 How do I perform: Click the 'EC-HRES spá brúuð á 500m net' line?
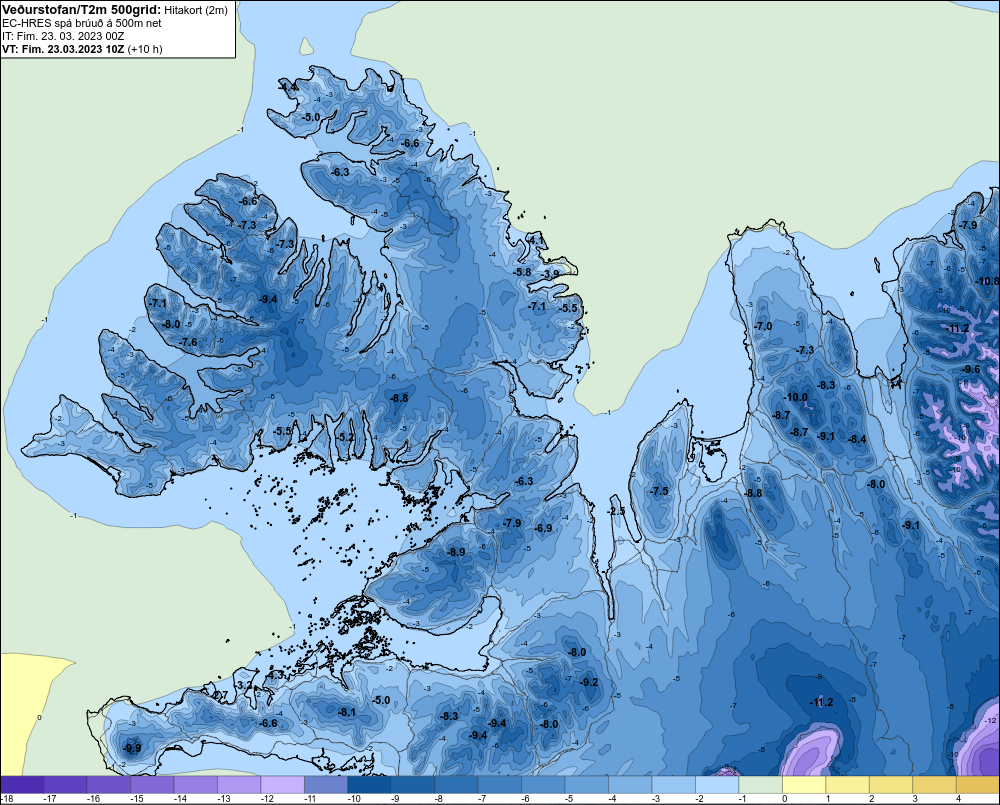82,24
